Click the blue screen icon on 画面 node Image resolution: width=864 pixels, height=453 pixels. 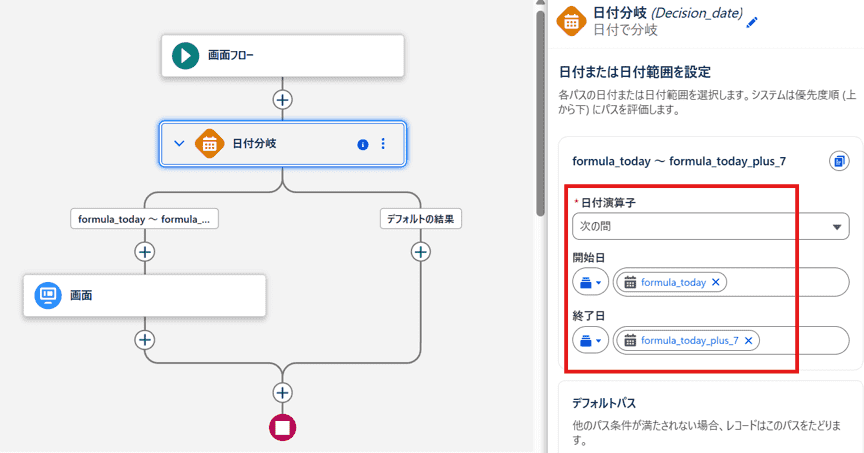point(48,295)
